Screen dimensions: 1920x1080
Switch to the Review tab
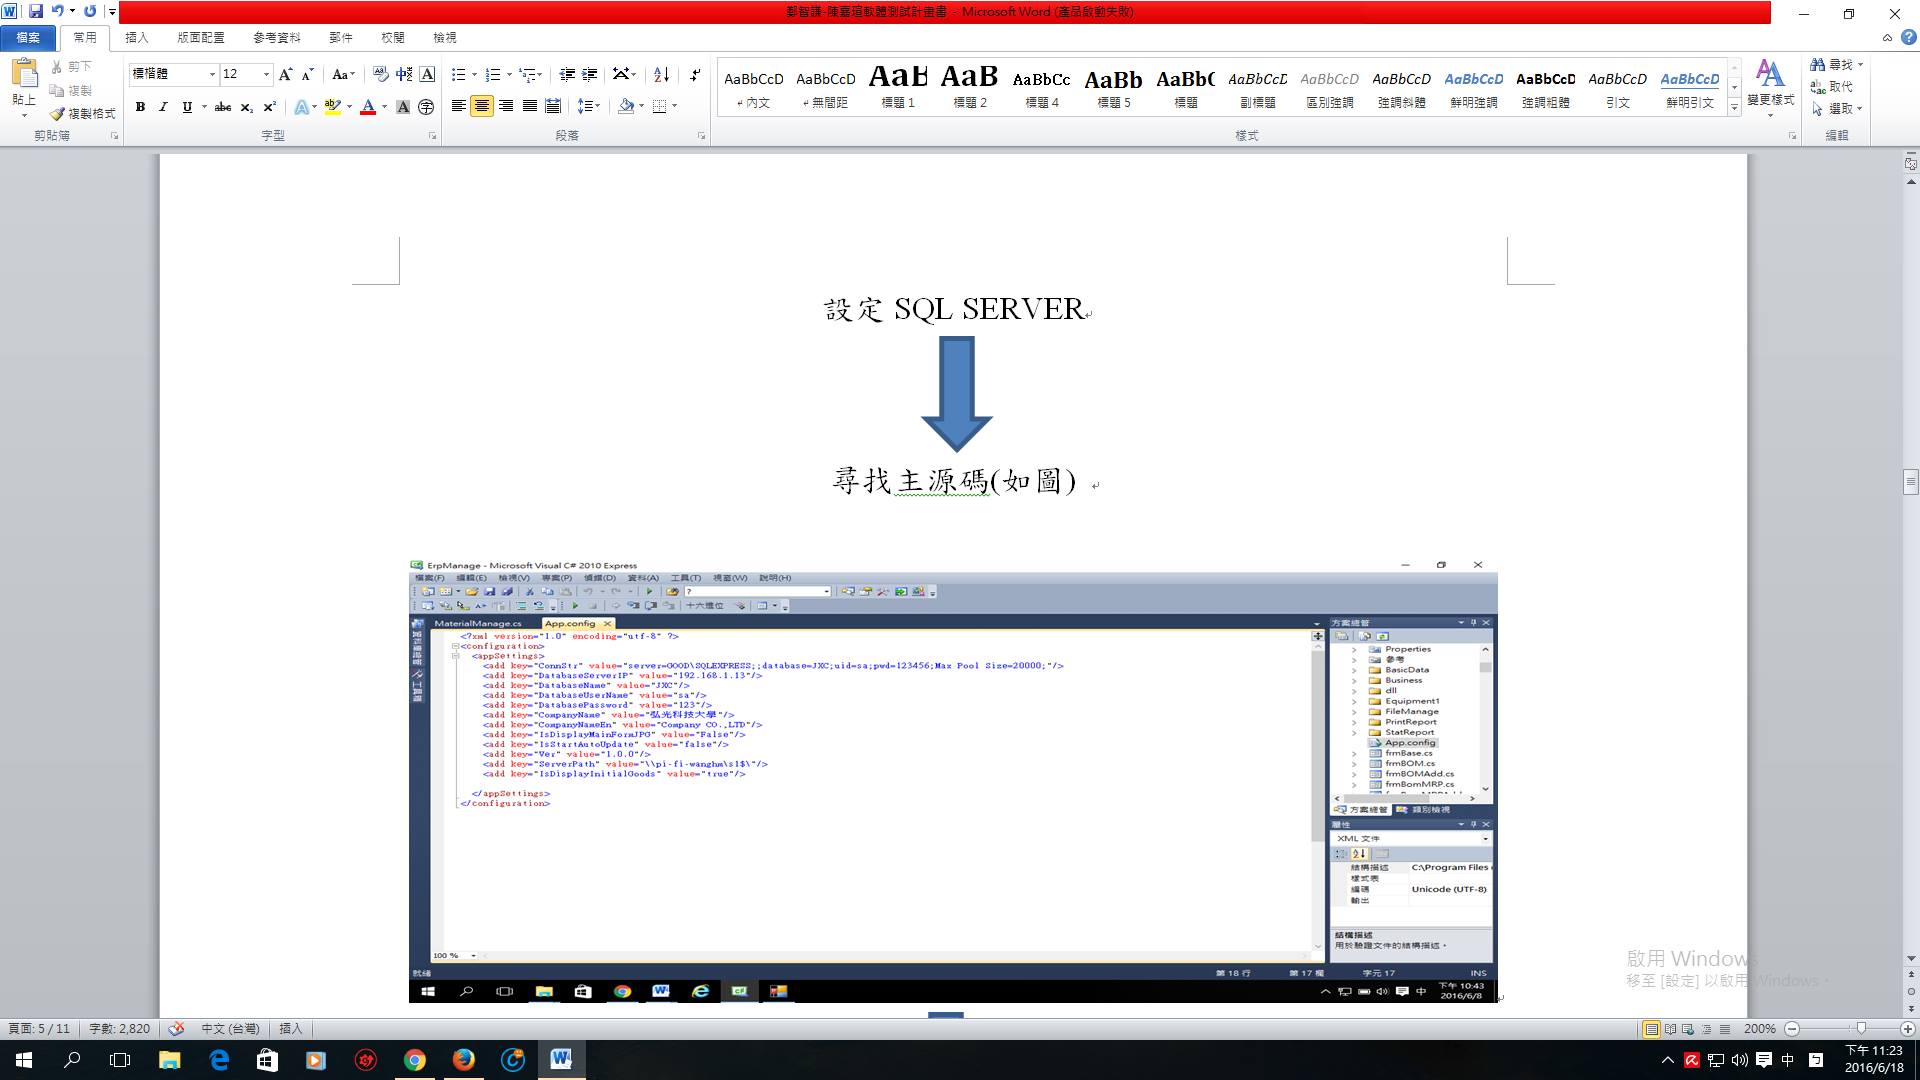[x=393, y=37]
